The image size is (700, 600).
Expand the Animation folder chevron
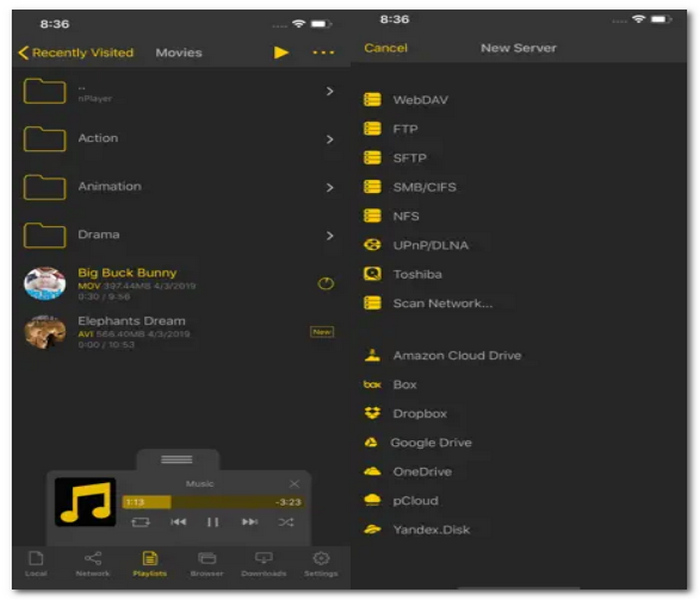point(329,188)
